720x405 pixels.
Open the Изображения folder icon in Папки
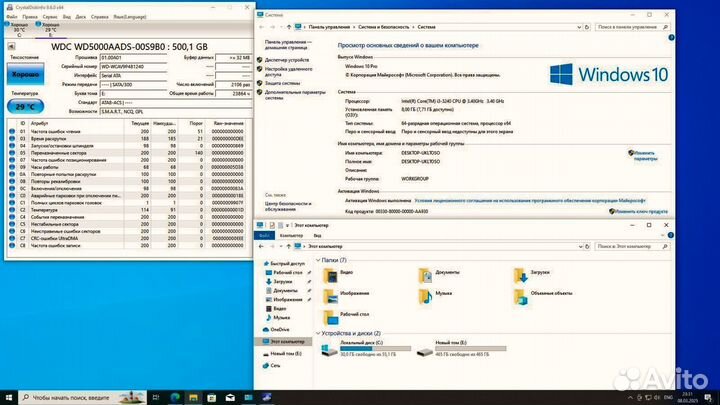pyautogui.click(x=330, y=296)
